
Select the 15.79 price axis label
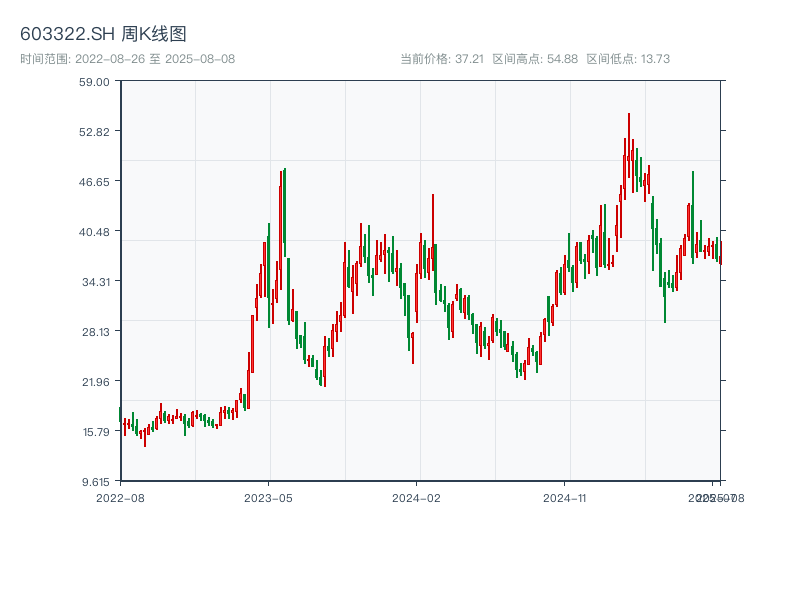pyautogui.click(x=94, y=431)
